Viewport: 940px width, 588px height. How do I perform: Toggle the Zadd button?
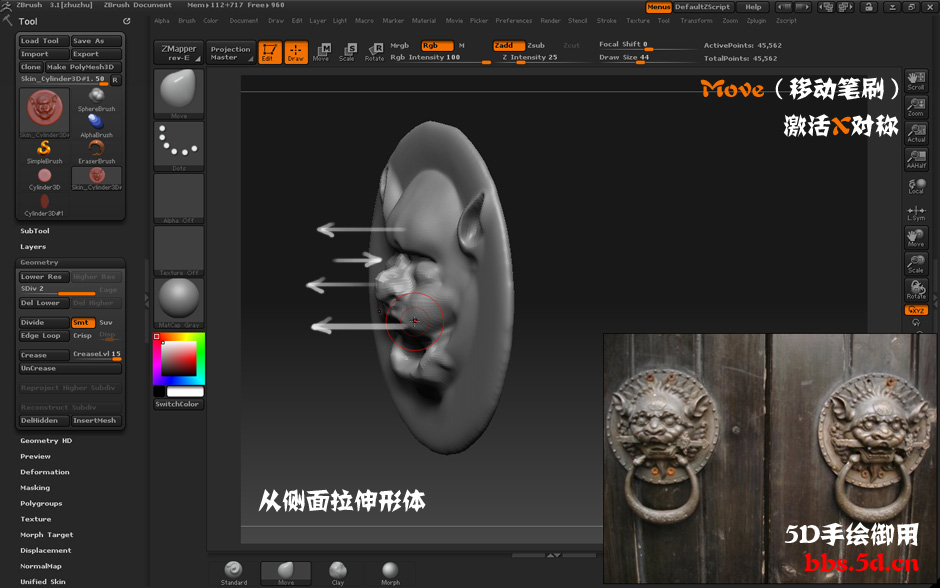coord(508,46)
